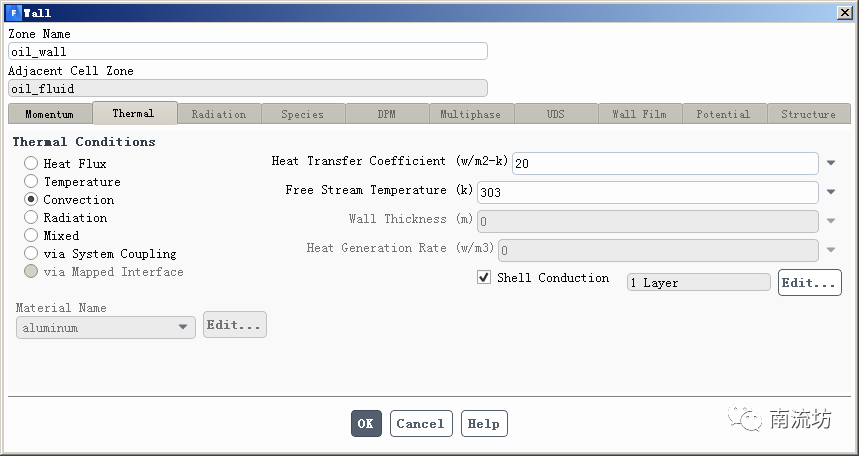Open Heat Transfer Coefficient dropdown arrow

[831, 163]
